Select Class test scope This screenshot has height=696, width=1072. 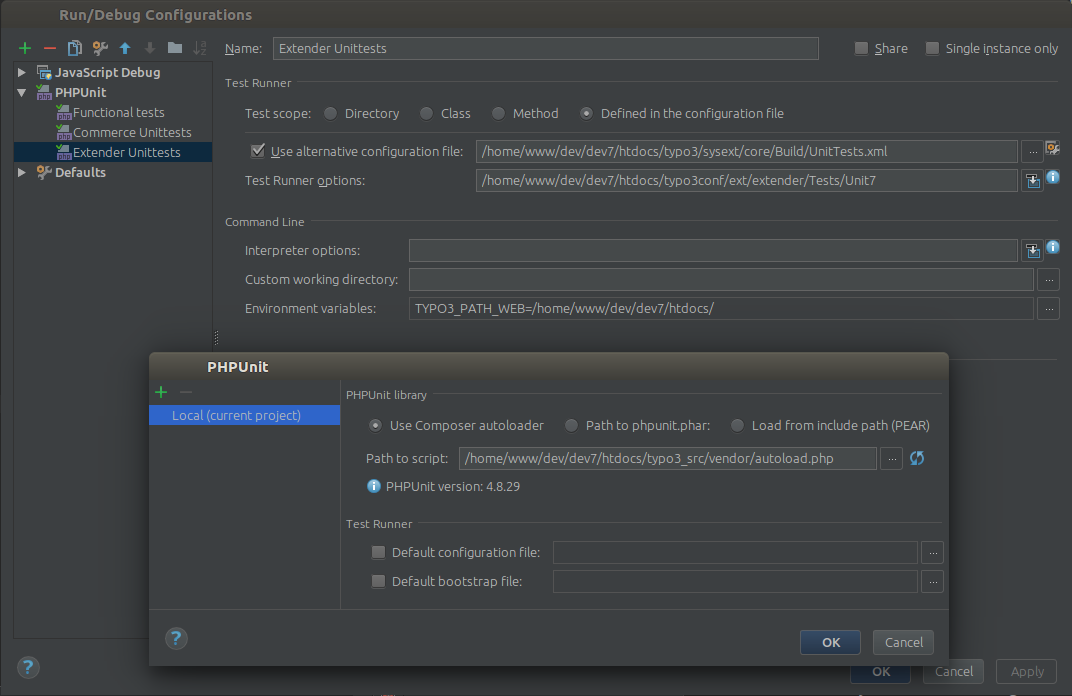427,113
